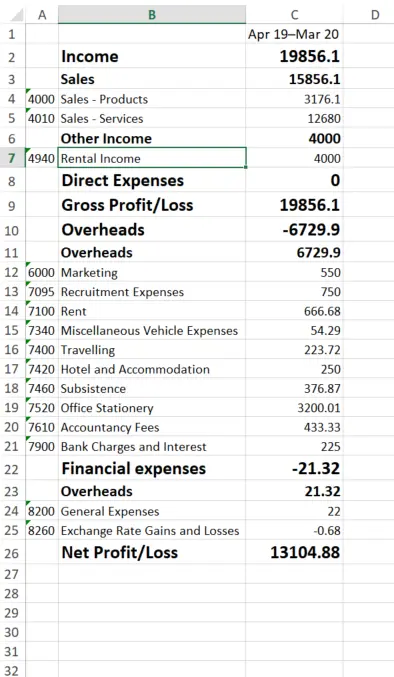The height and width of the screenshot is (677, 394).
Task: Select column B header
Action: click(x=152, y=15)
